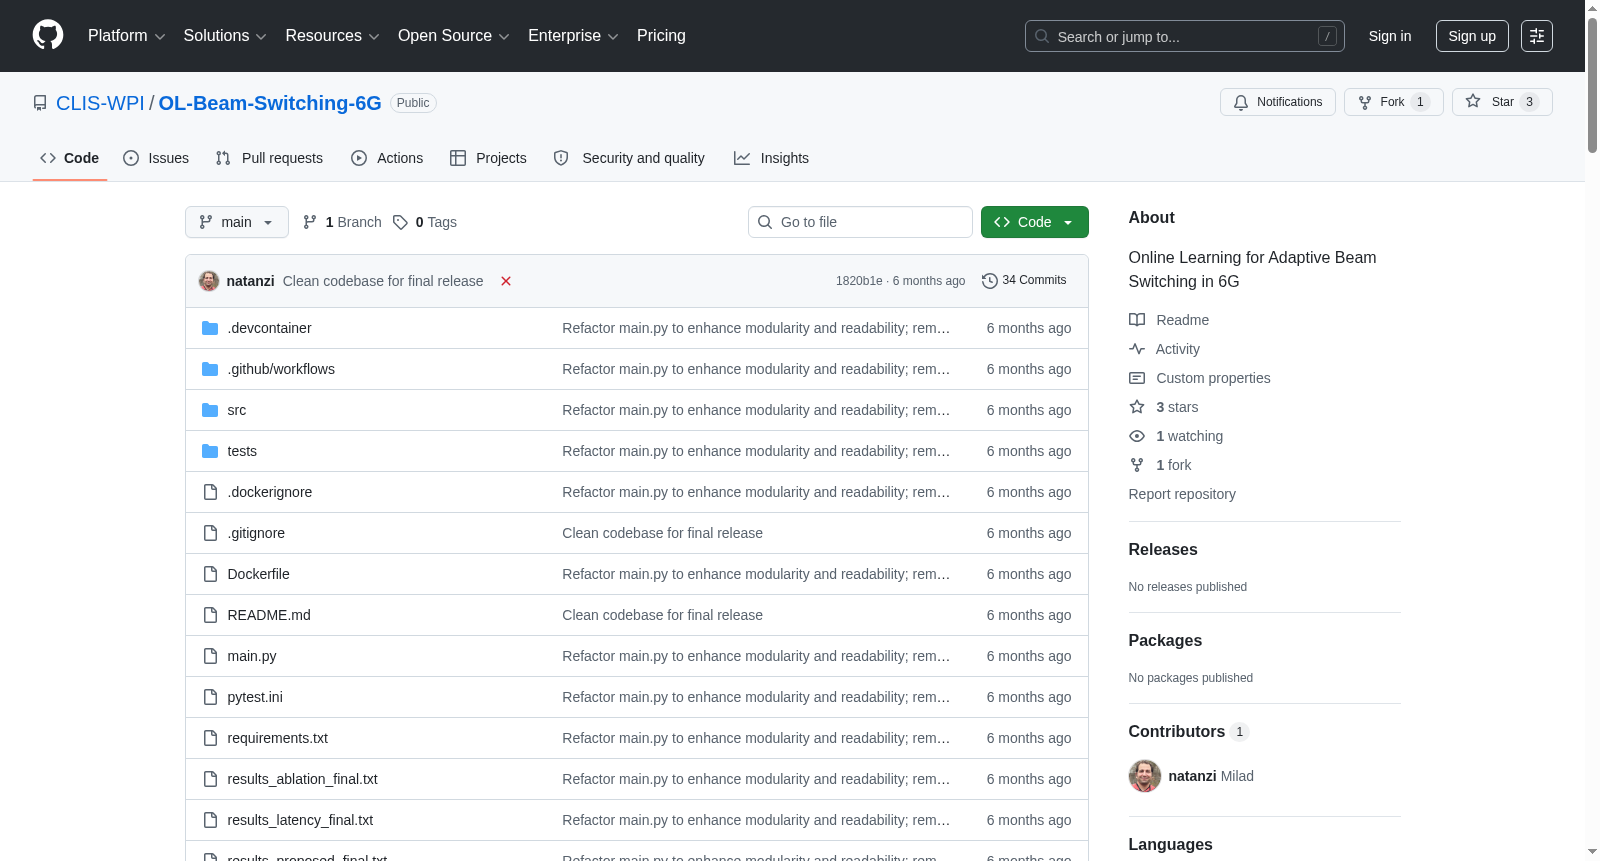Click the eye icon beside 1 watching
1600x861 pixels.
coord(1137,436)
